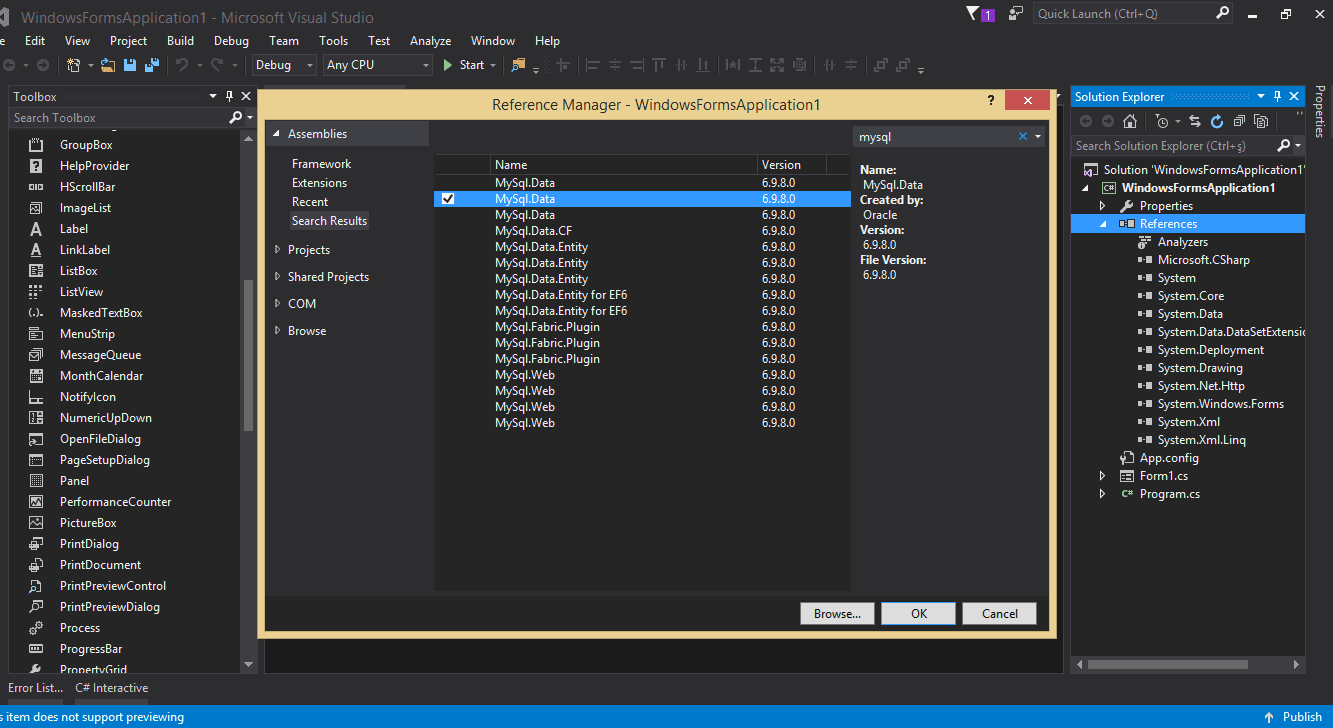Click the Save toolbar icon
This screenshot has width=1333, height=728.
(130, 65)
